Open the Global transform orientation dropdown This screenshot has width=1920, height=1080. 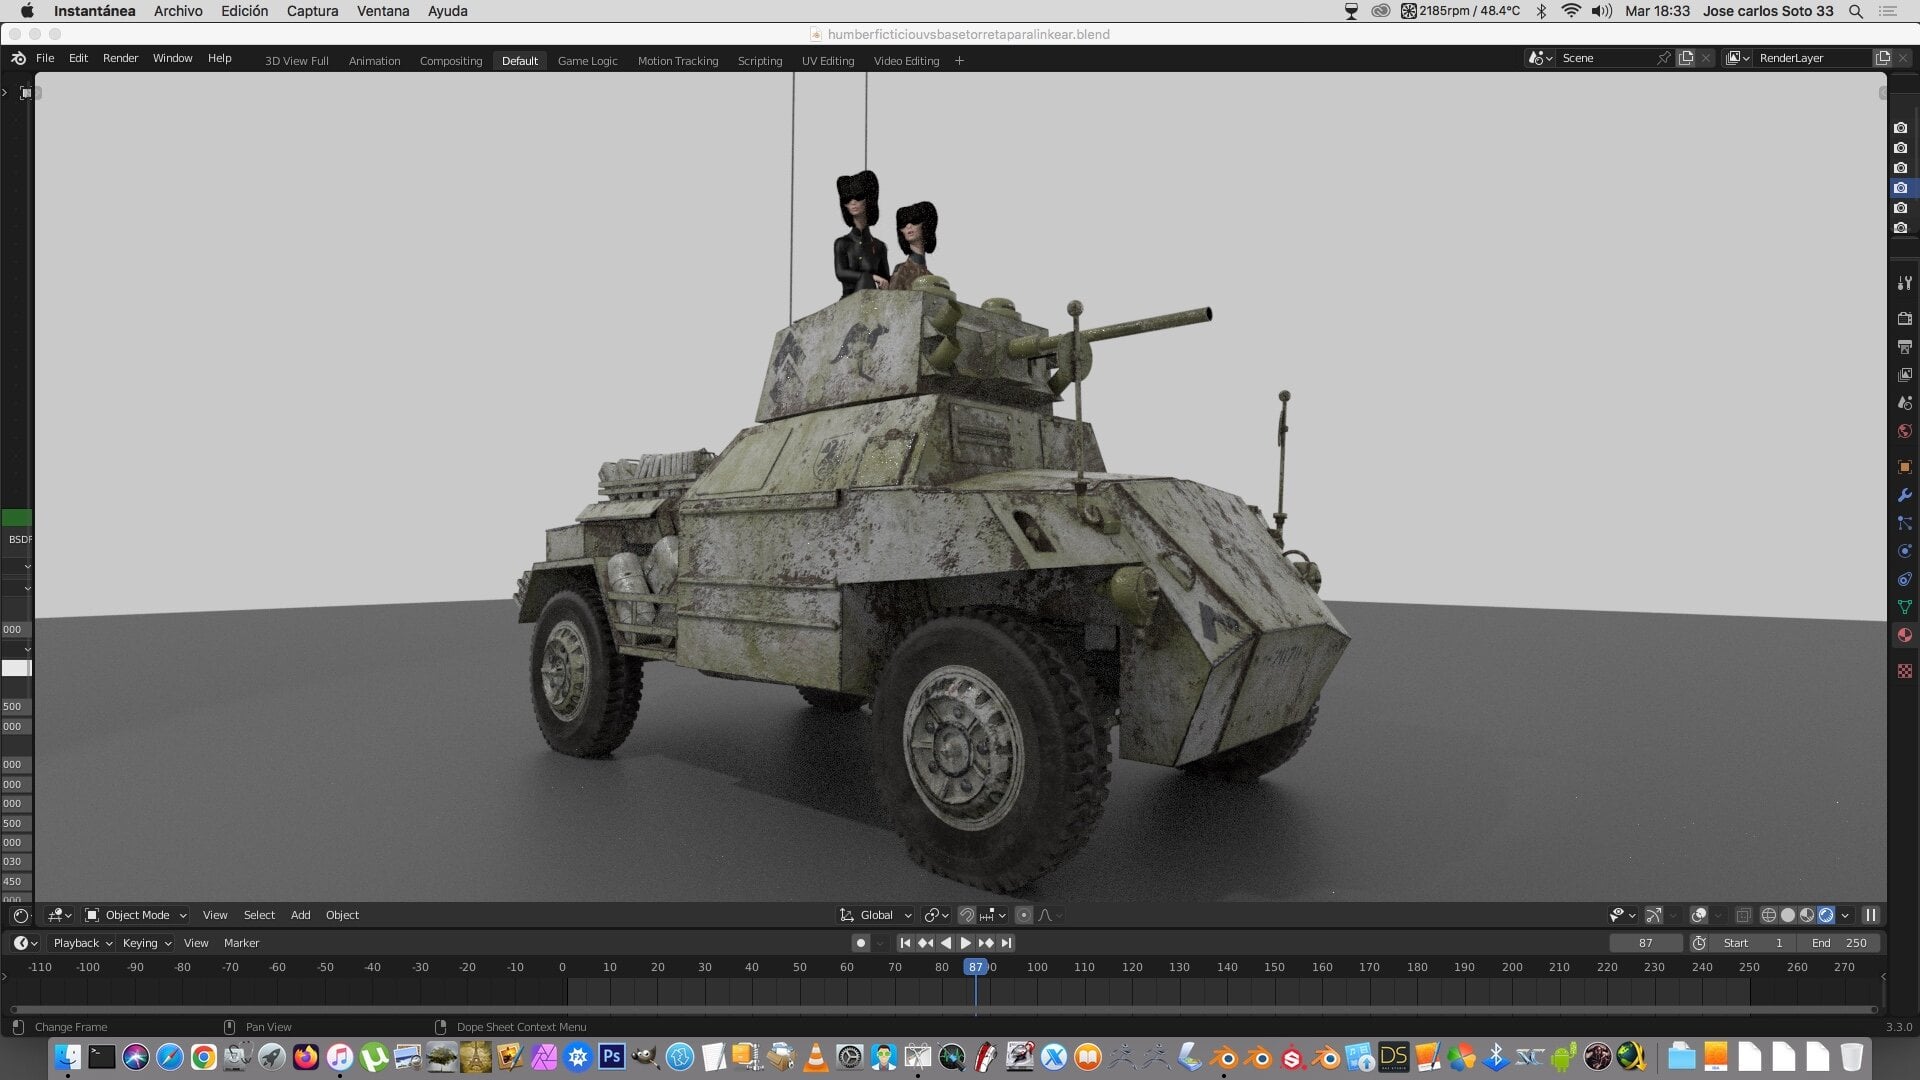point(876,915)
